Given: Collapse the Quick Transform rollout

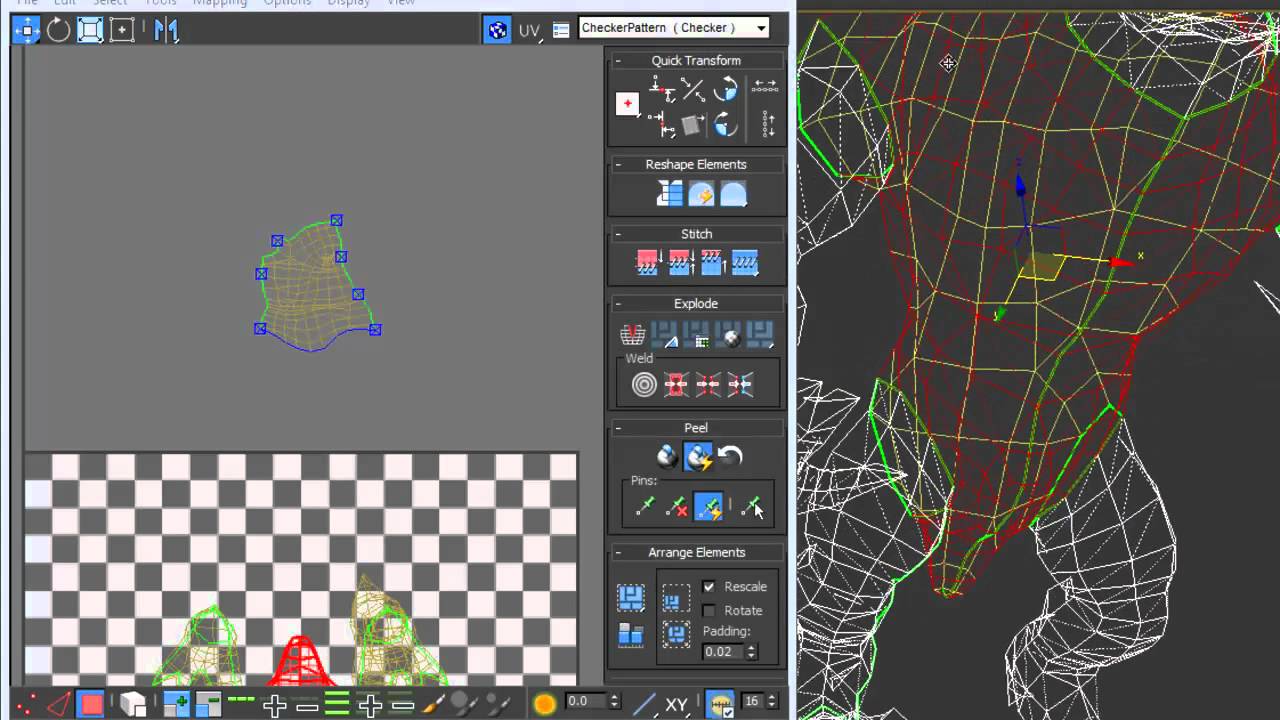Looking at the screenshot, I should [618, 61].
